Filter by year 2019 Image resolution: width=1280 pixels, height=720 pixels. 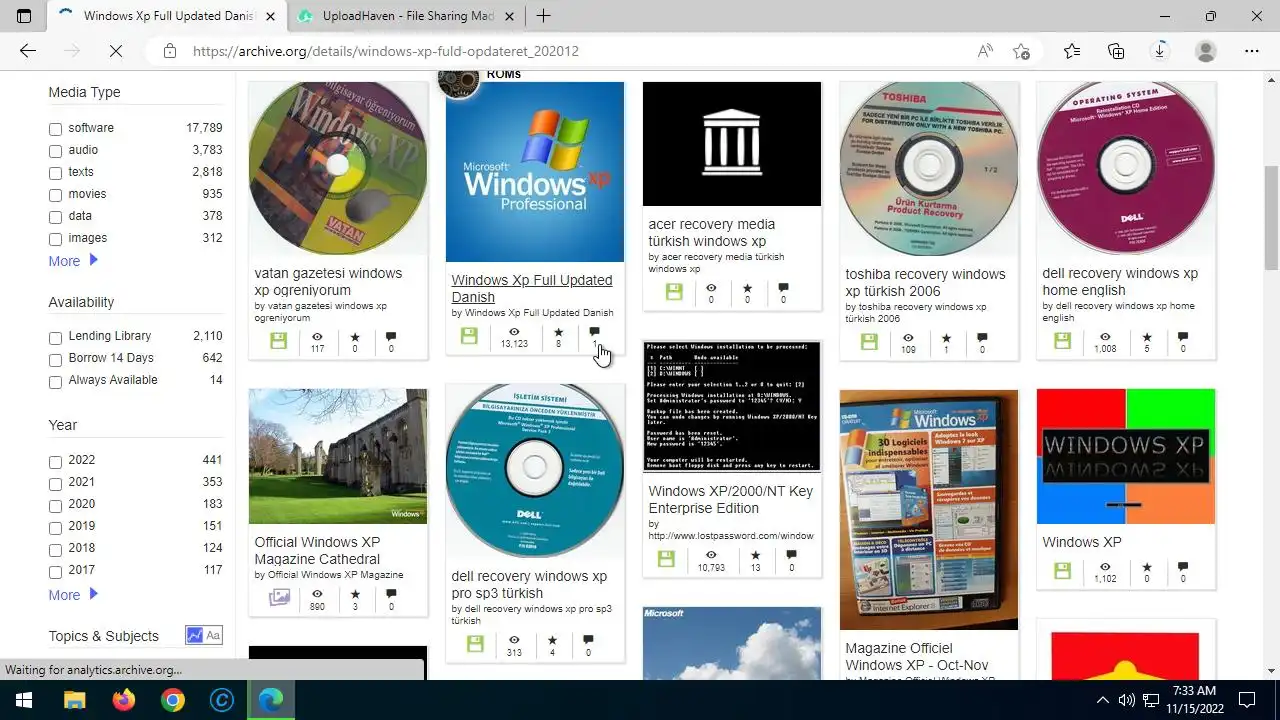(x=55, y=527)
